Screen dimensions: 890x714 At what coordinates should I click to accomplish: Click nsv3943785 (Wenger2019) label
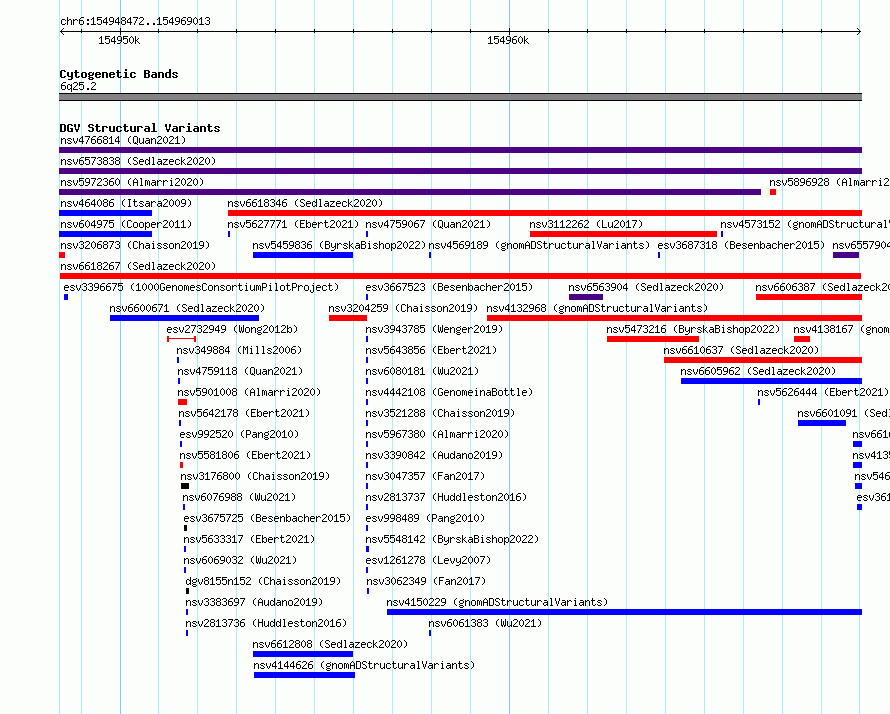434,329
